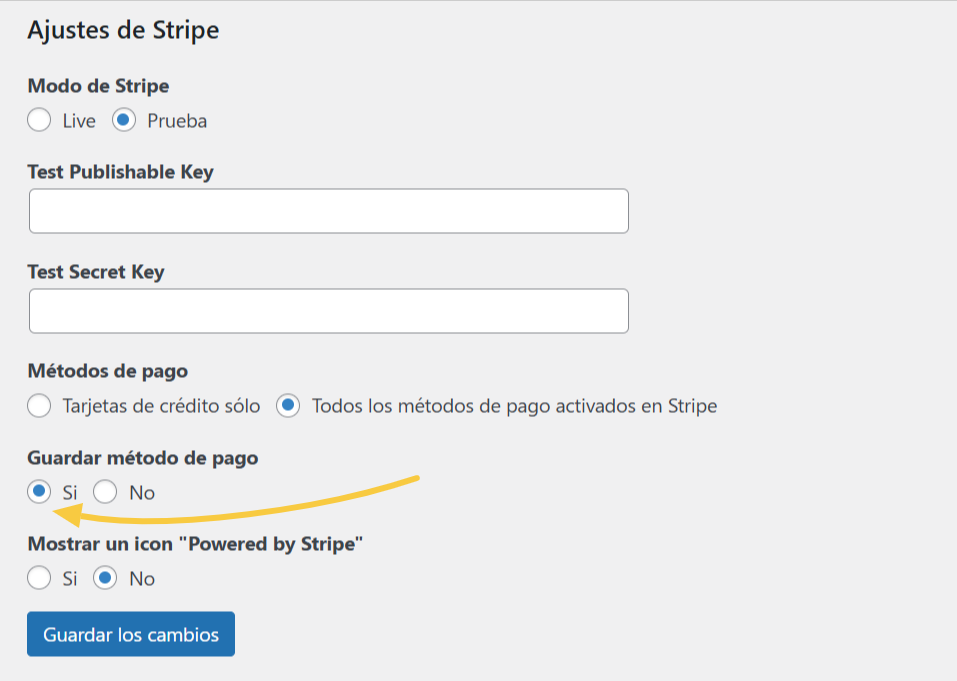Viewport: 957px width, 681px height.
Task: Enable Si for Powered by Stripe icon
Action: click(38, 578)
